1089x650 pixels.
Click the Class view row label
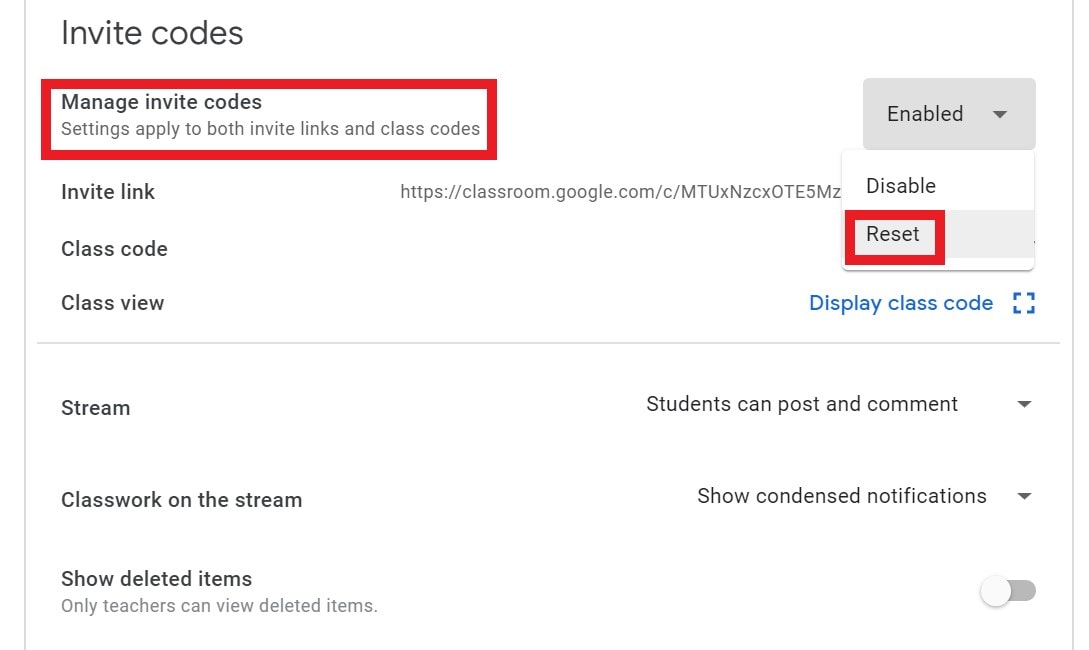pyautogui.click(x=113, y=303)
